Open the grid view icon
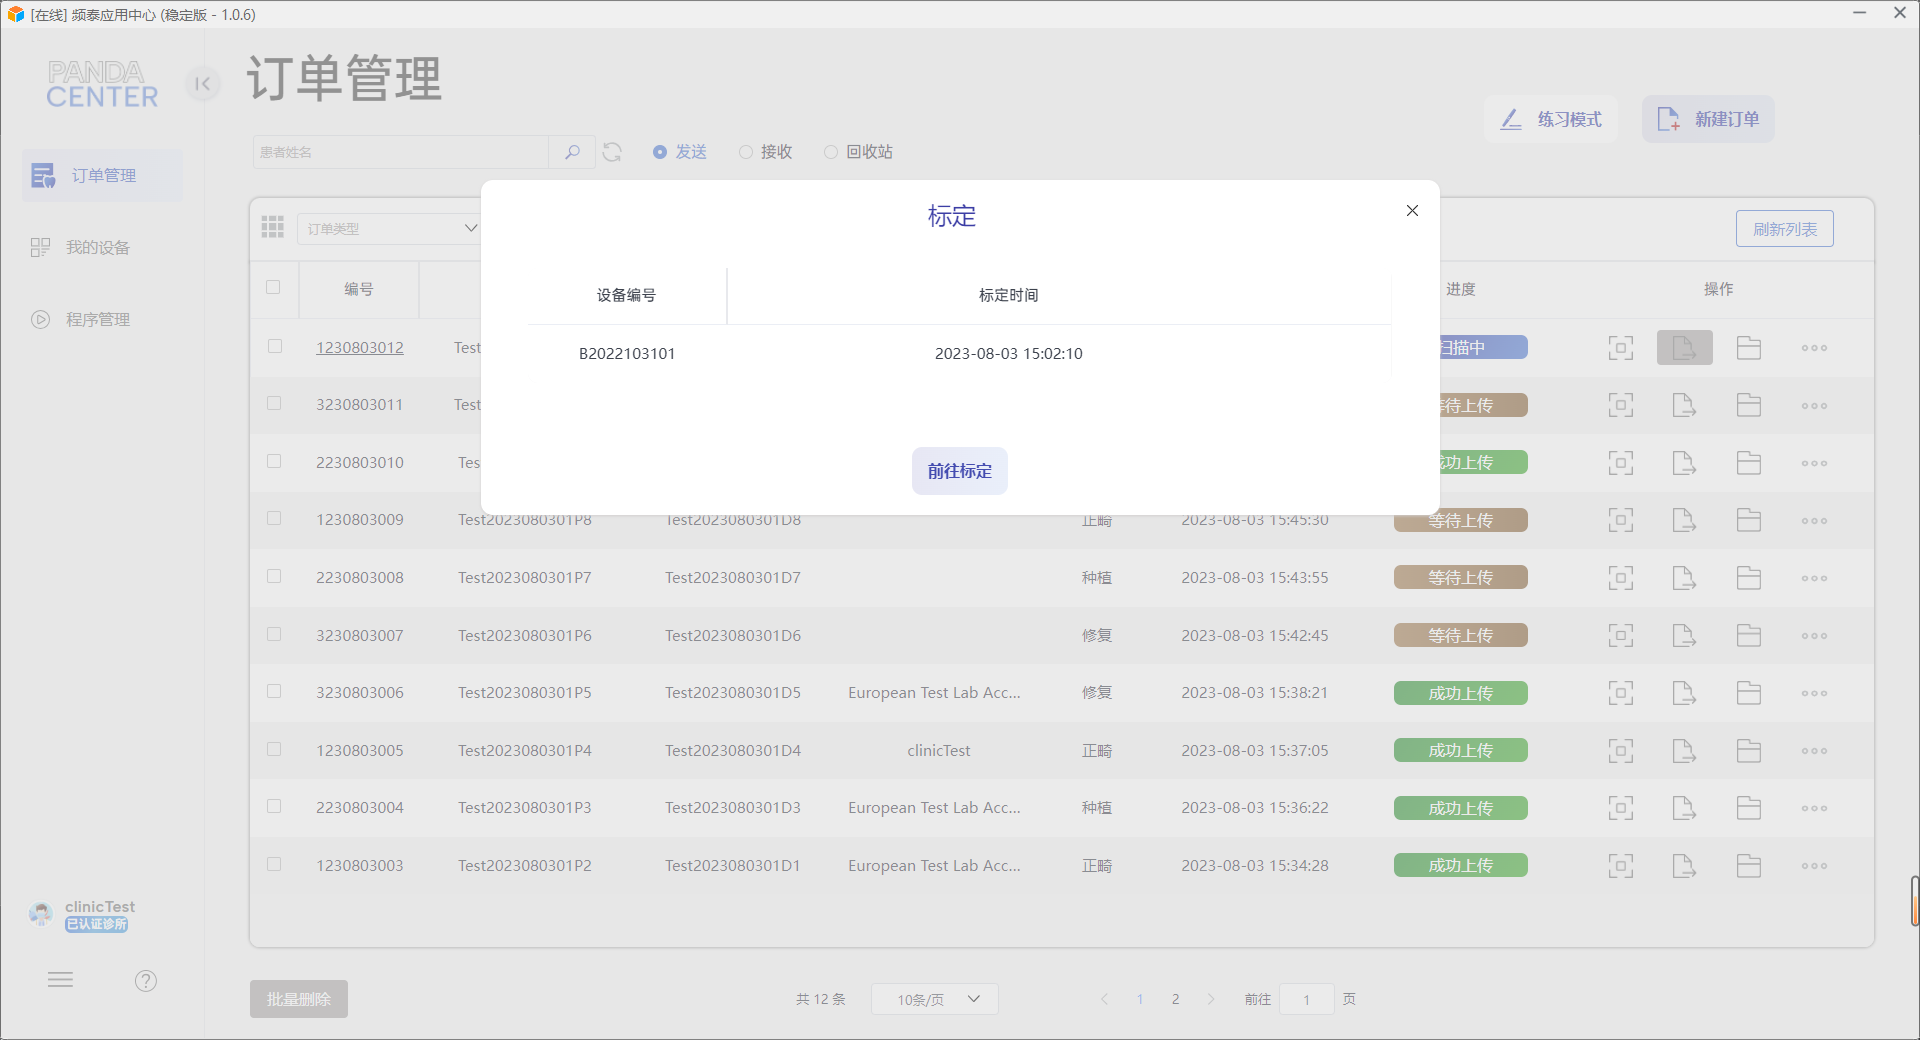 pos(273,227)
